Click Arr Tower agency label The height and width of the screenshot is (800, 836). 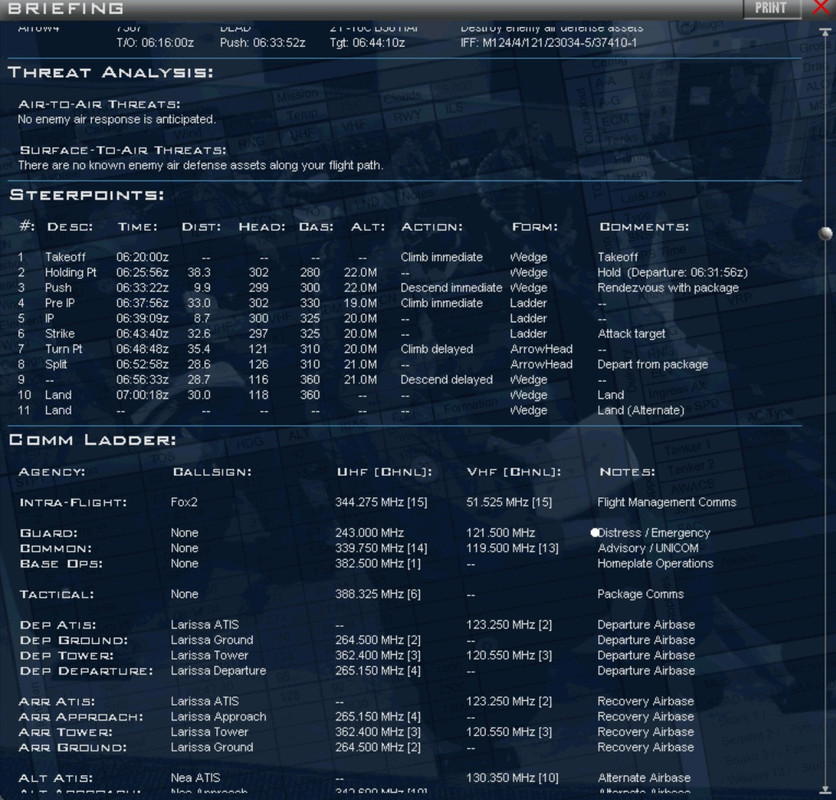pyautogui.click(x=66, y=733)
